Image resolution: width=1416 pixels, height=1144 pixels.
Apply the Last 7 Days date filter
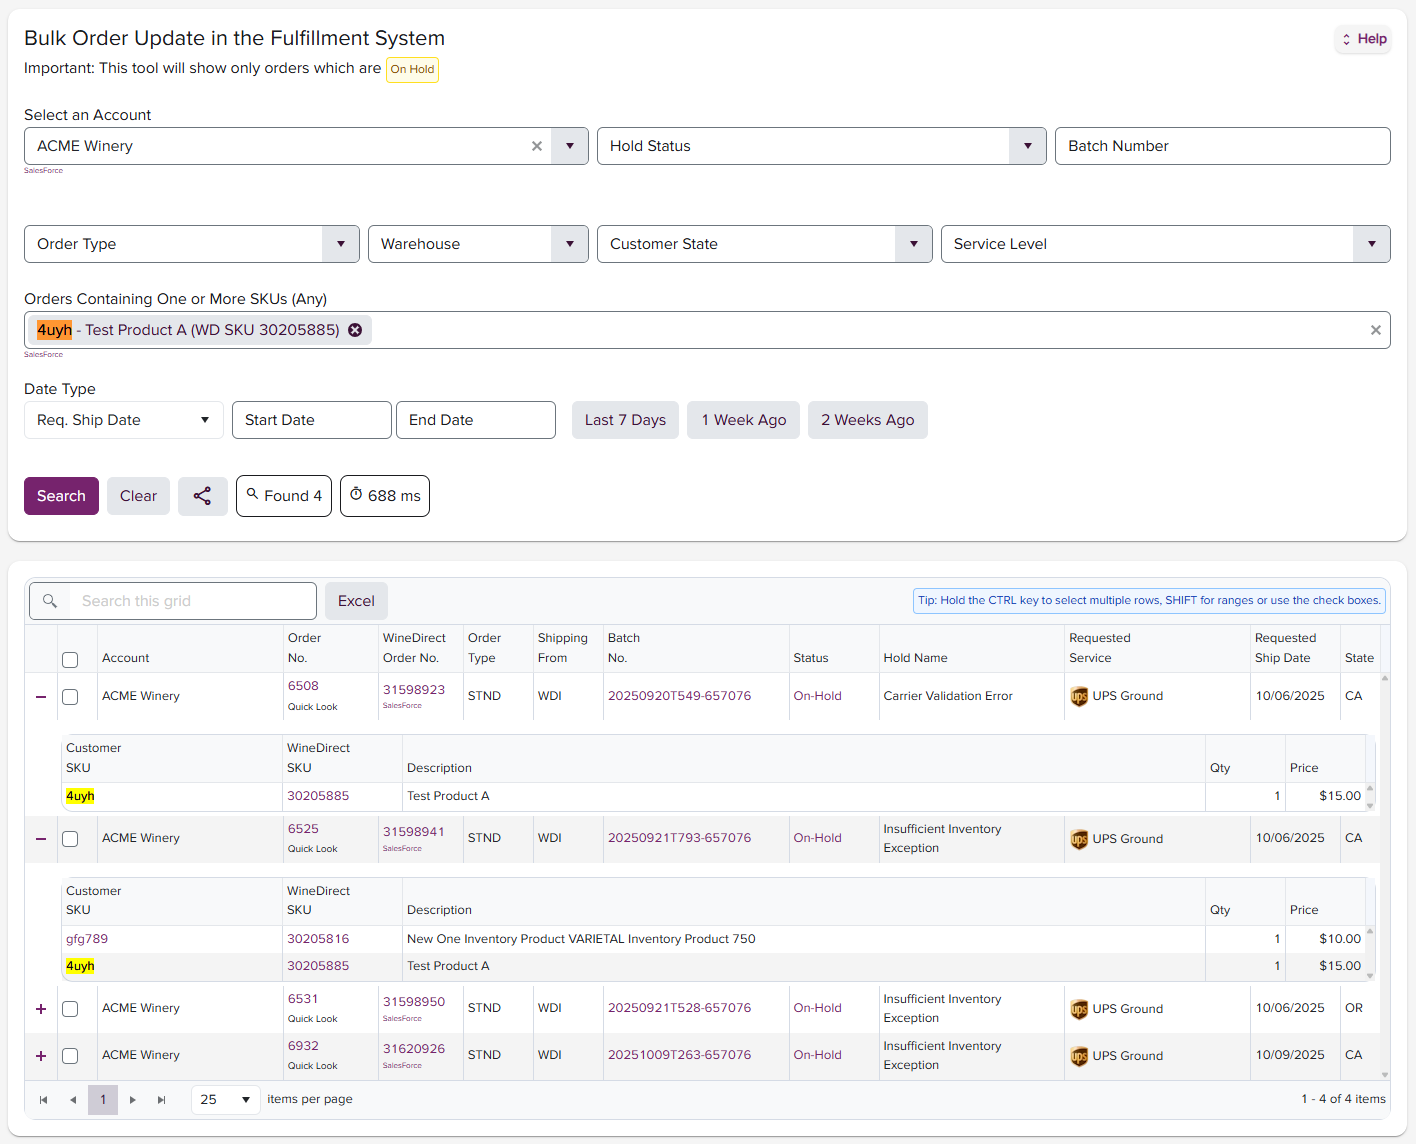coord(625,420)
